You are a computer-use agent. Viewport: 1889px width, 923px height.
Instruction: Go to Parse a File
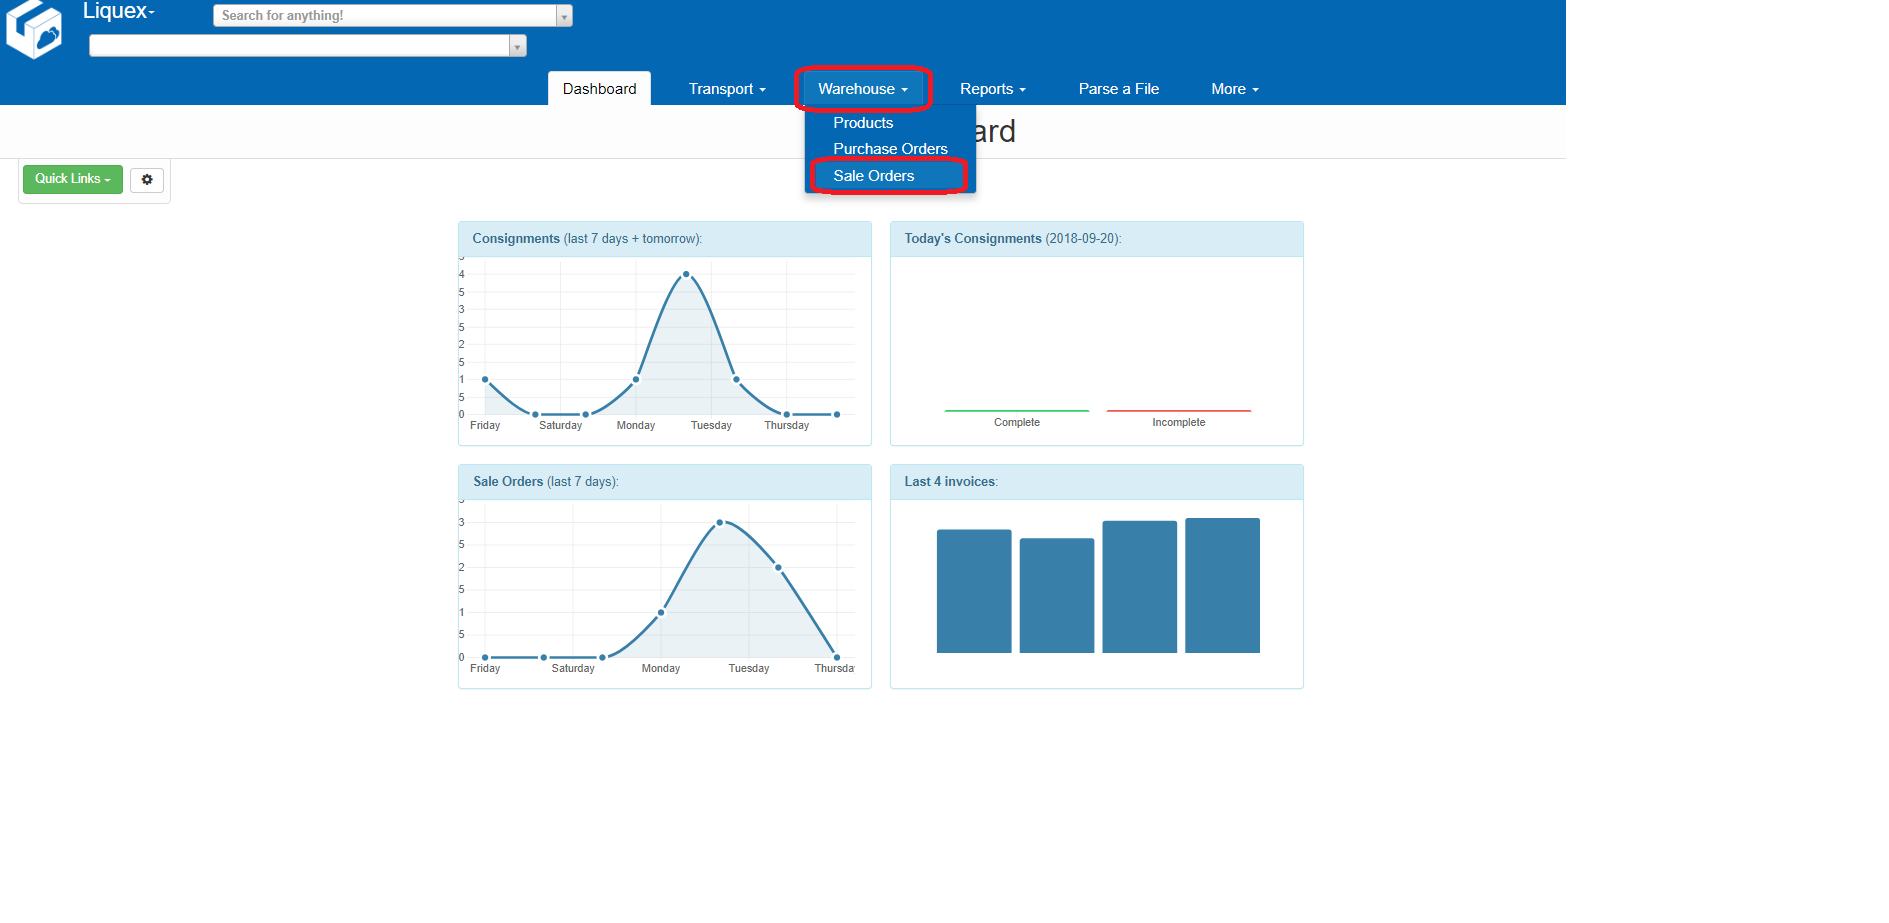(1118, 89)
